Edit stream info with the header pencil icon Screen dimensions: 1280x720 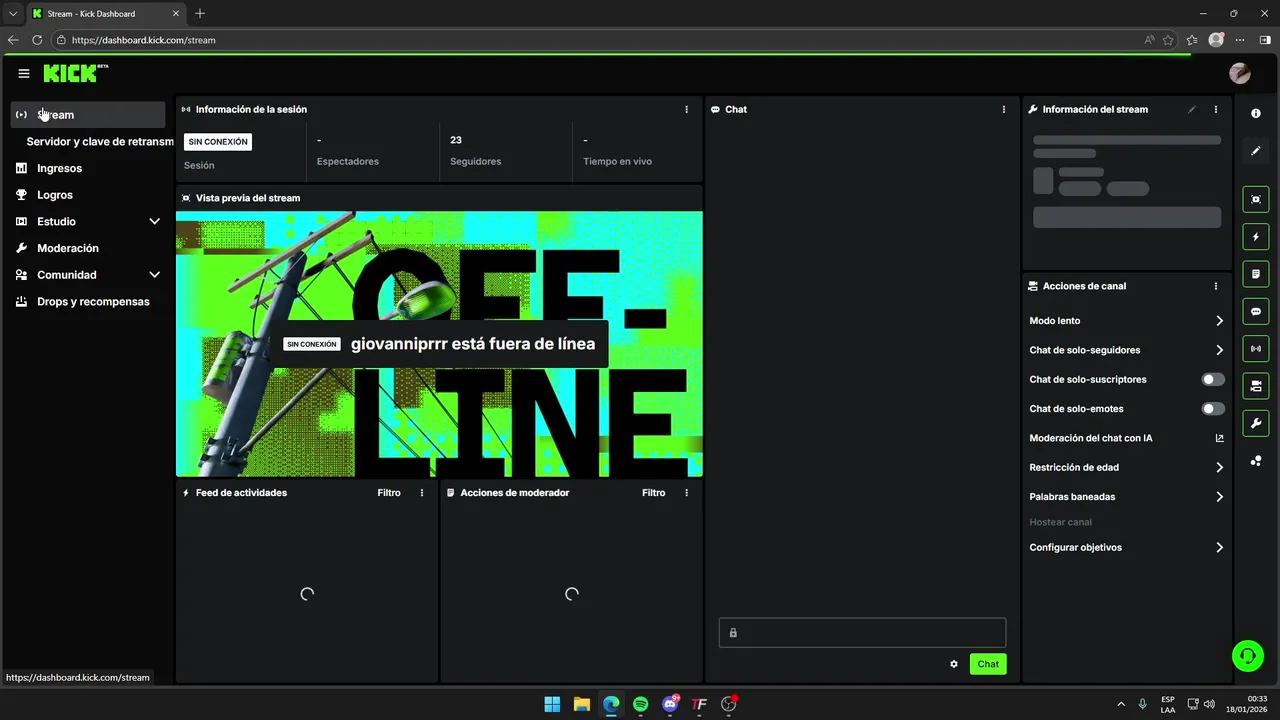(x=1192, y=109)
